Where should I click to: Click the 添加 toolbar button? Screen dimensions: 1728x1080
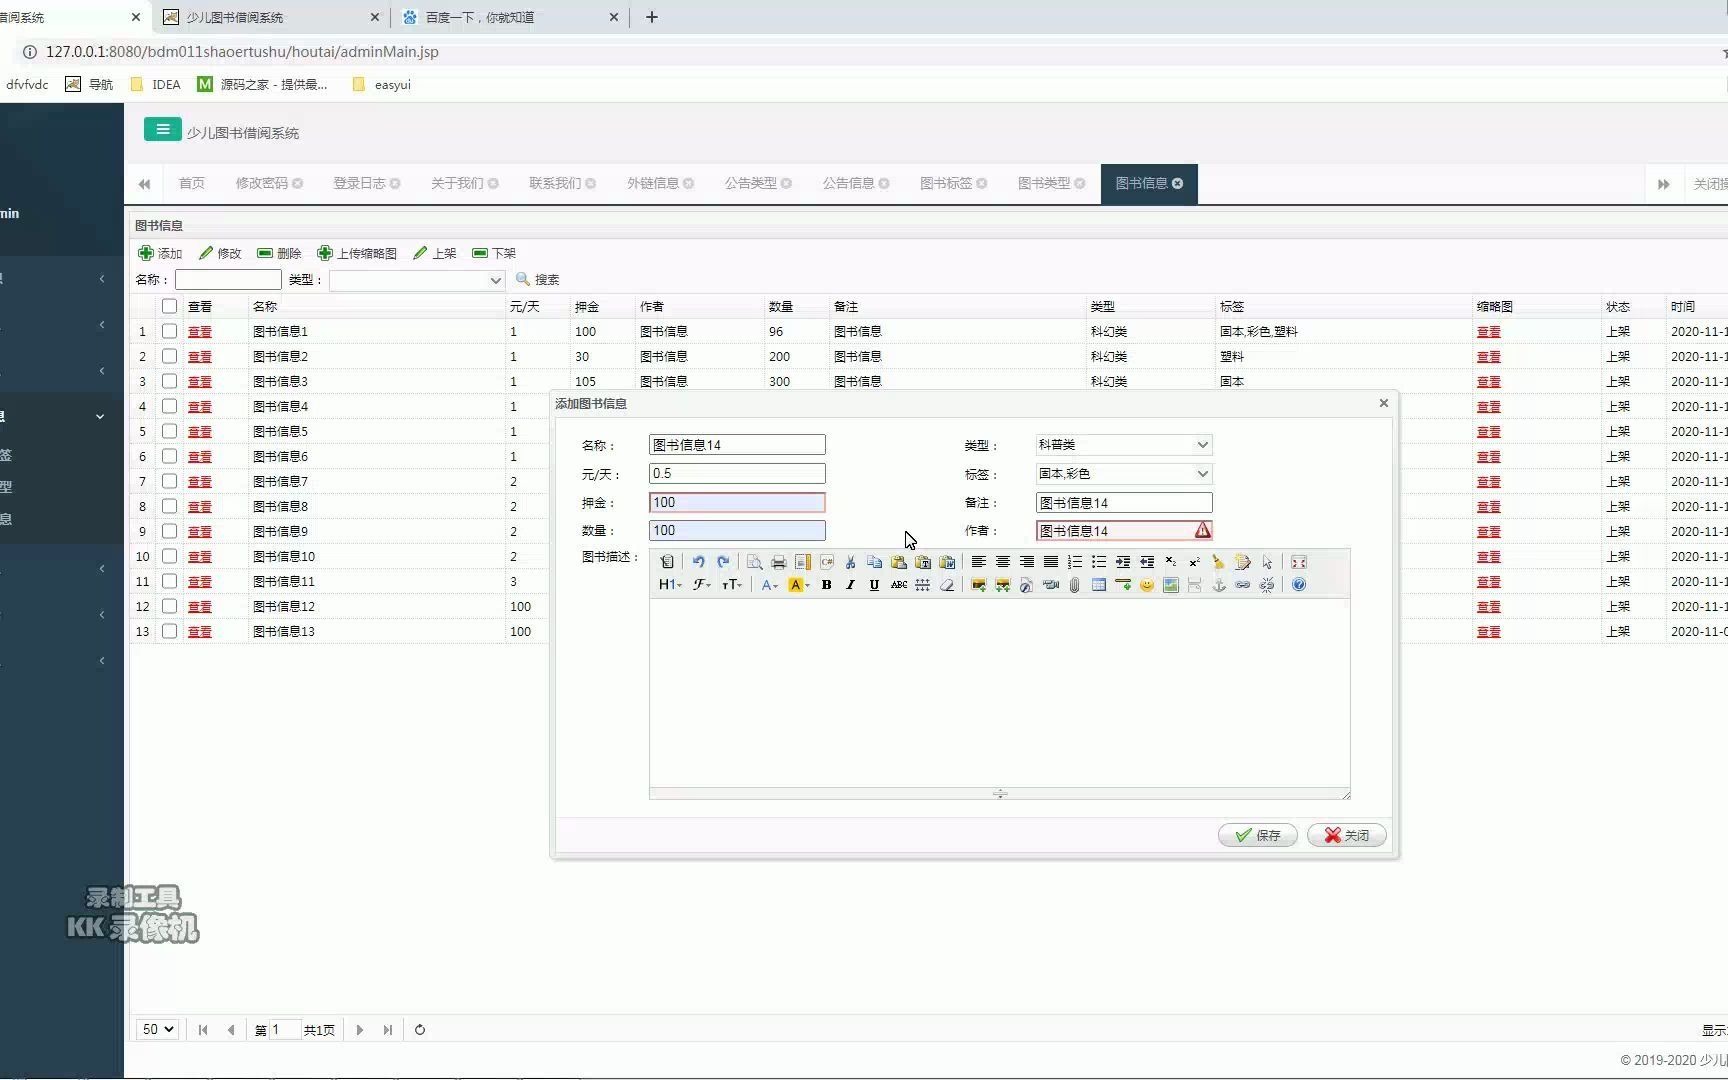[x=160, y=253]
